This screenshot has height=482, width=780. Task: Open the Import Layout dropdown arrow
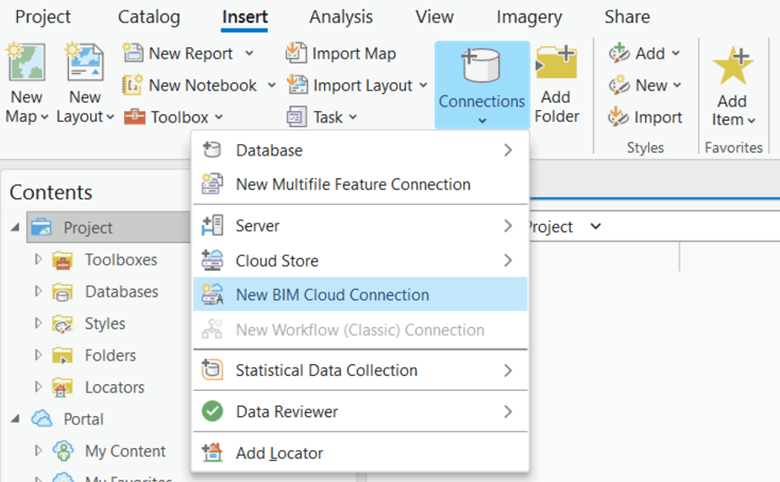pyautogui.click(x=423, y=85)
